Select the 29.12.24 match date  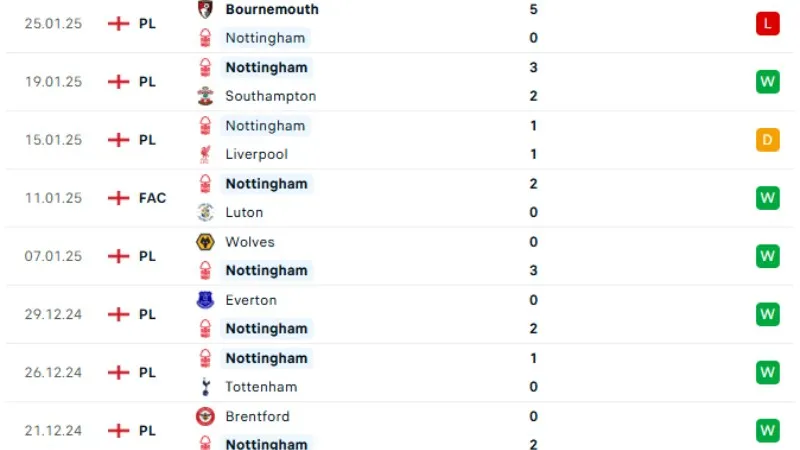53,314
